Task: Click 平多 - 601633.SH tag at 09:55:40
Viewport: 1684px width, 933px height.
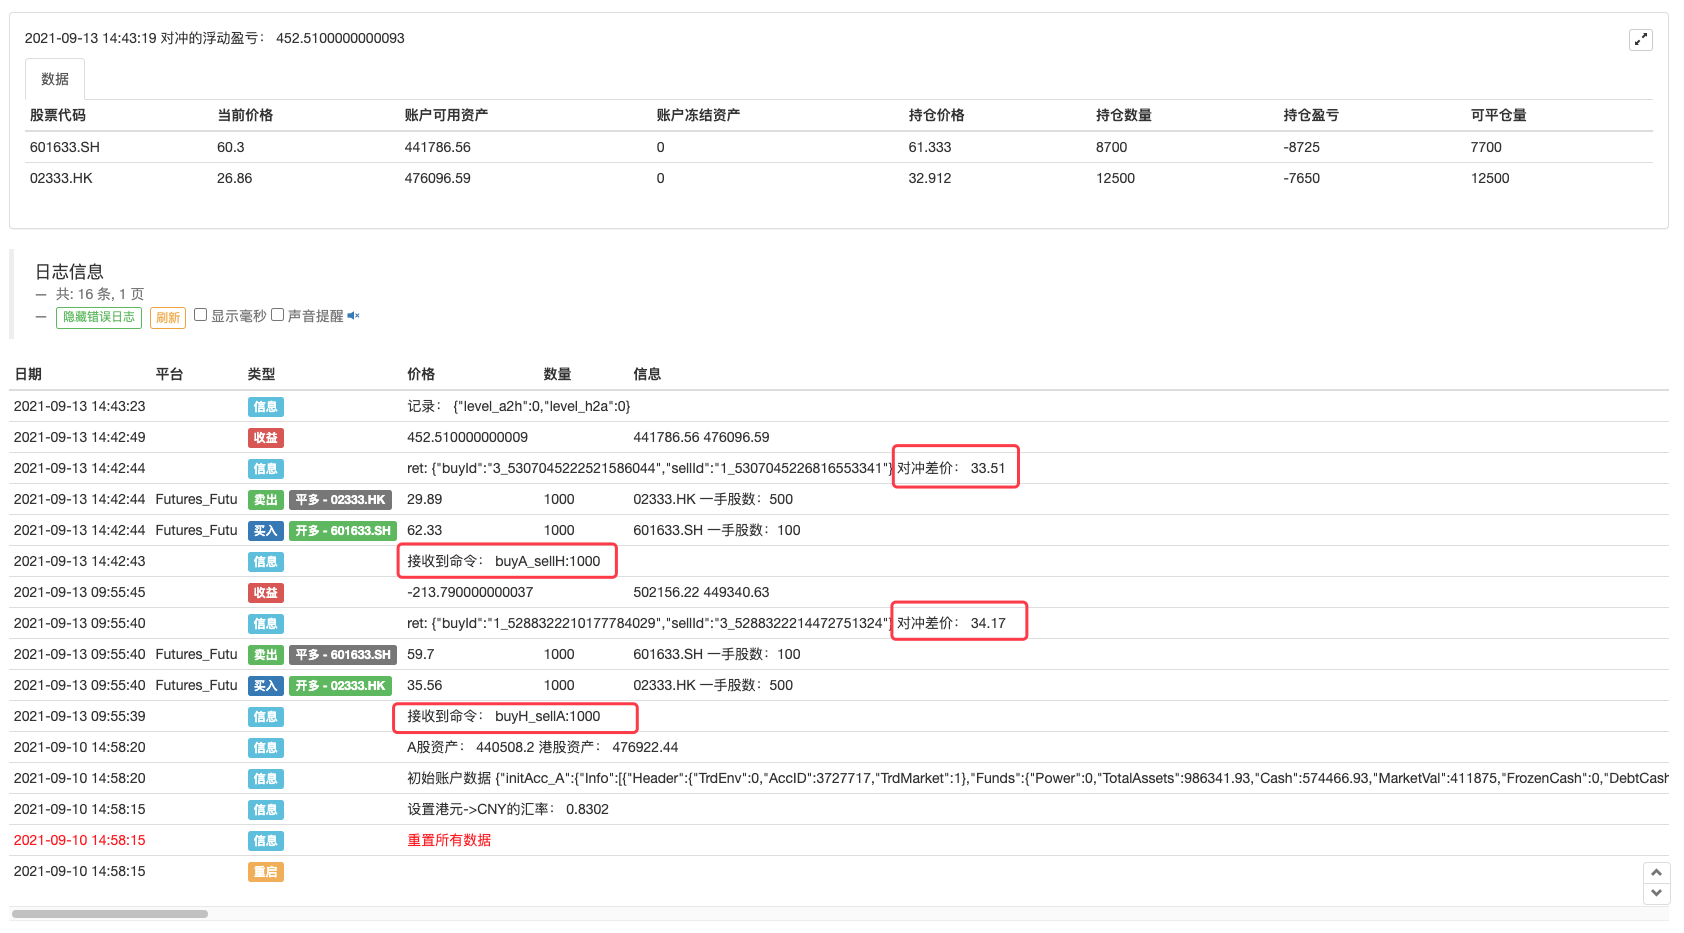Action: [343, 655]
